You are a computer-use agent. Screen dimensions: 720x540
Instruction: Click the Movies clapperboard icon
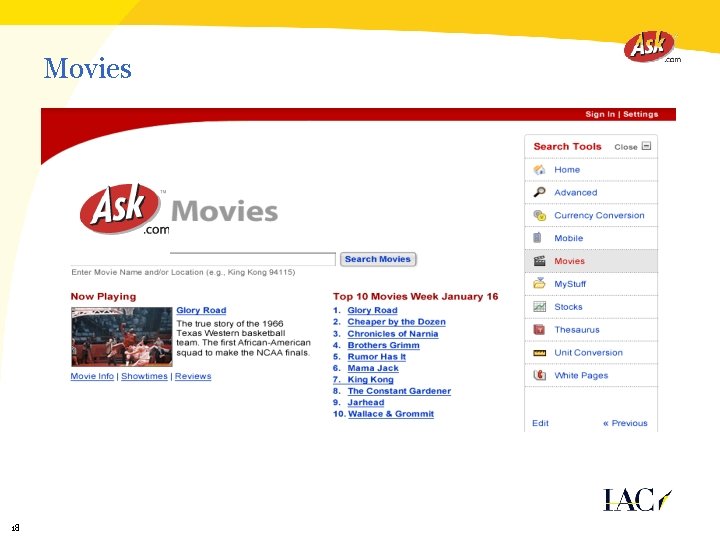[540, 261]
